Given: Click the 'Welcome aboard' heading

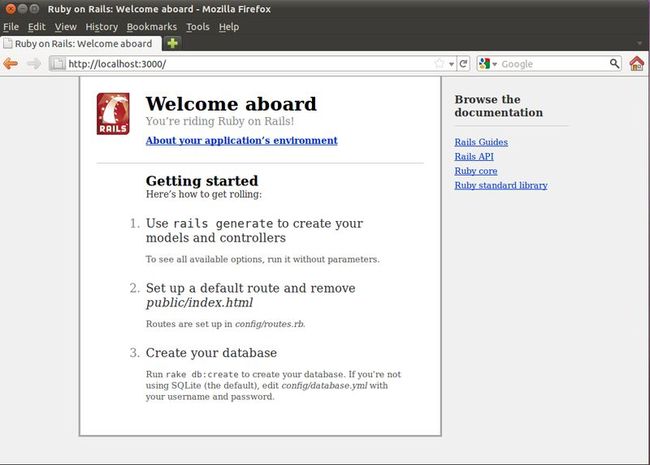Looking at the screenshot, I should (x=231, y=104).
